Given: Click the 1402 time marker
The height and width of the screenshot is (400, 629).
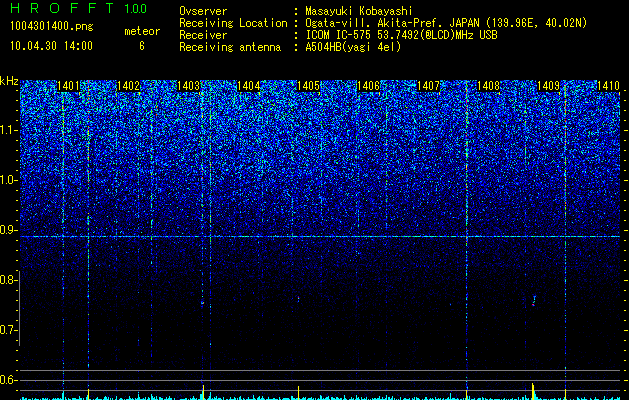Looking at the screenshot, I should [x=128, y=86].
